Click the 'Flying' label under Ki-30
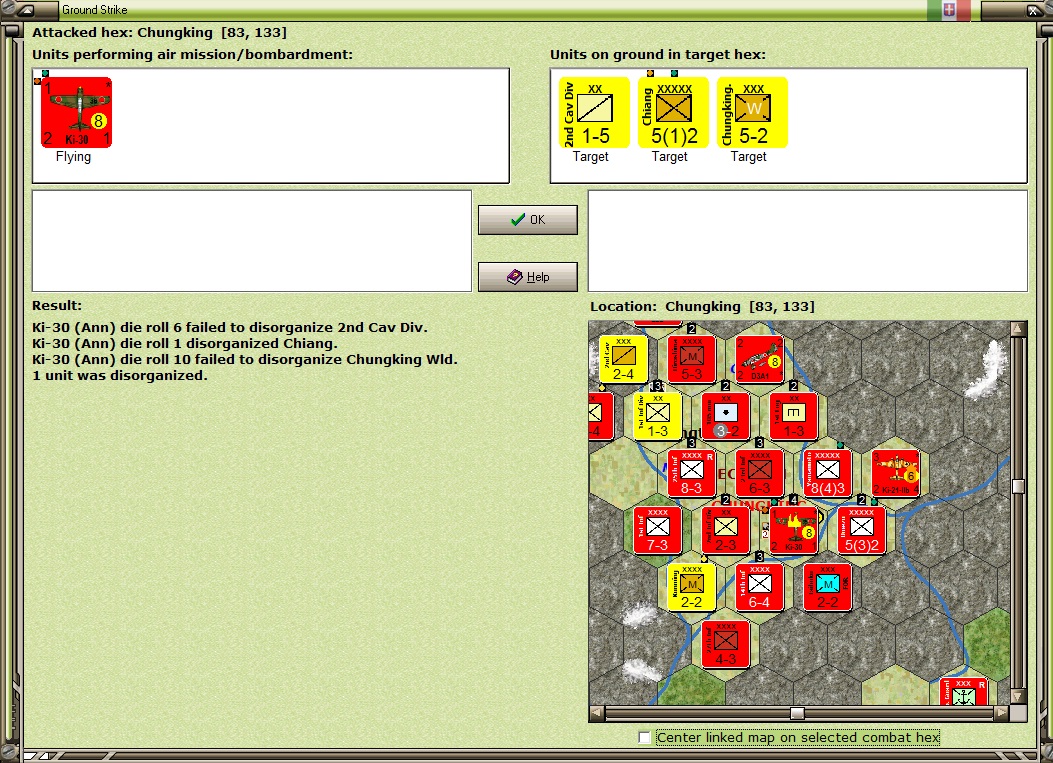This screenshot has height=763, width=1053. point(73,156)
